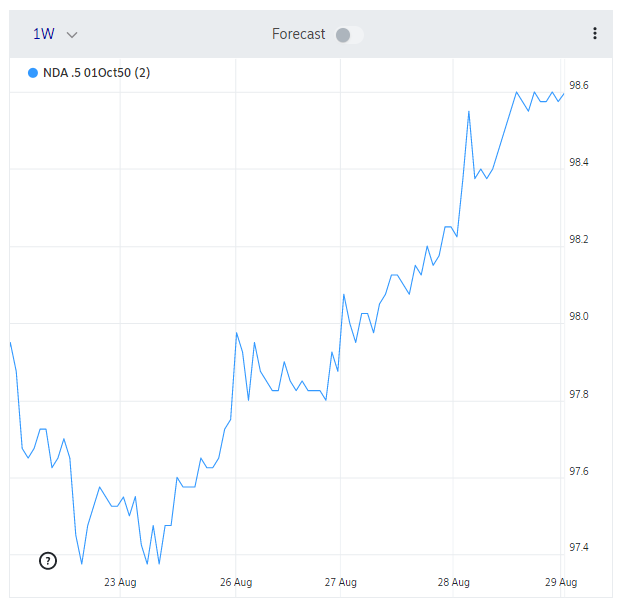Toggle the Forecast switch on
The width and height of the screenshot is (622, 605).
(349, 35)
